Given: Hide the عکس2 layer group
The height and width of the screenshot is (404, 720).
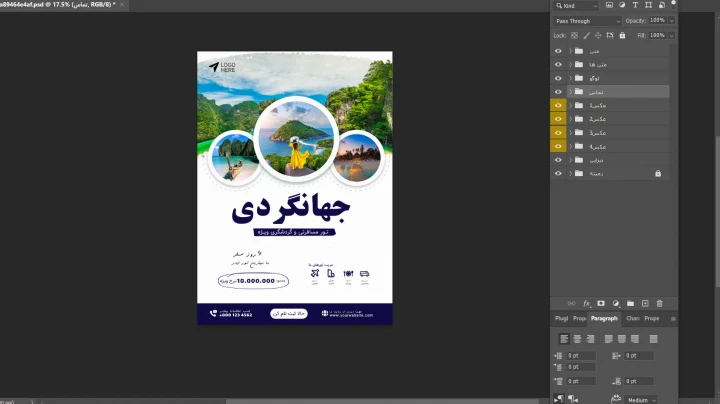Looking at the screenshot, I should click(x=558, y=119).
